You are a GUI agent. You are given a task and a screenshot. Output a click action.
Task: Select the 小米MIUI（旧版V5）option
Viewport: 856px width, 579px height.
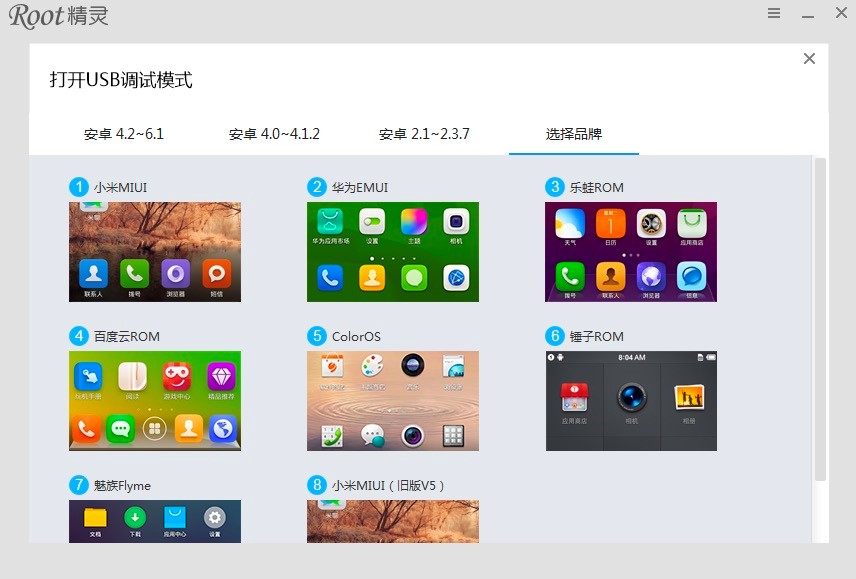pos(392,520)
